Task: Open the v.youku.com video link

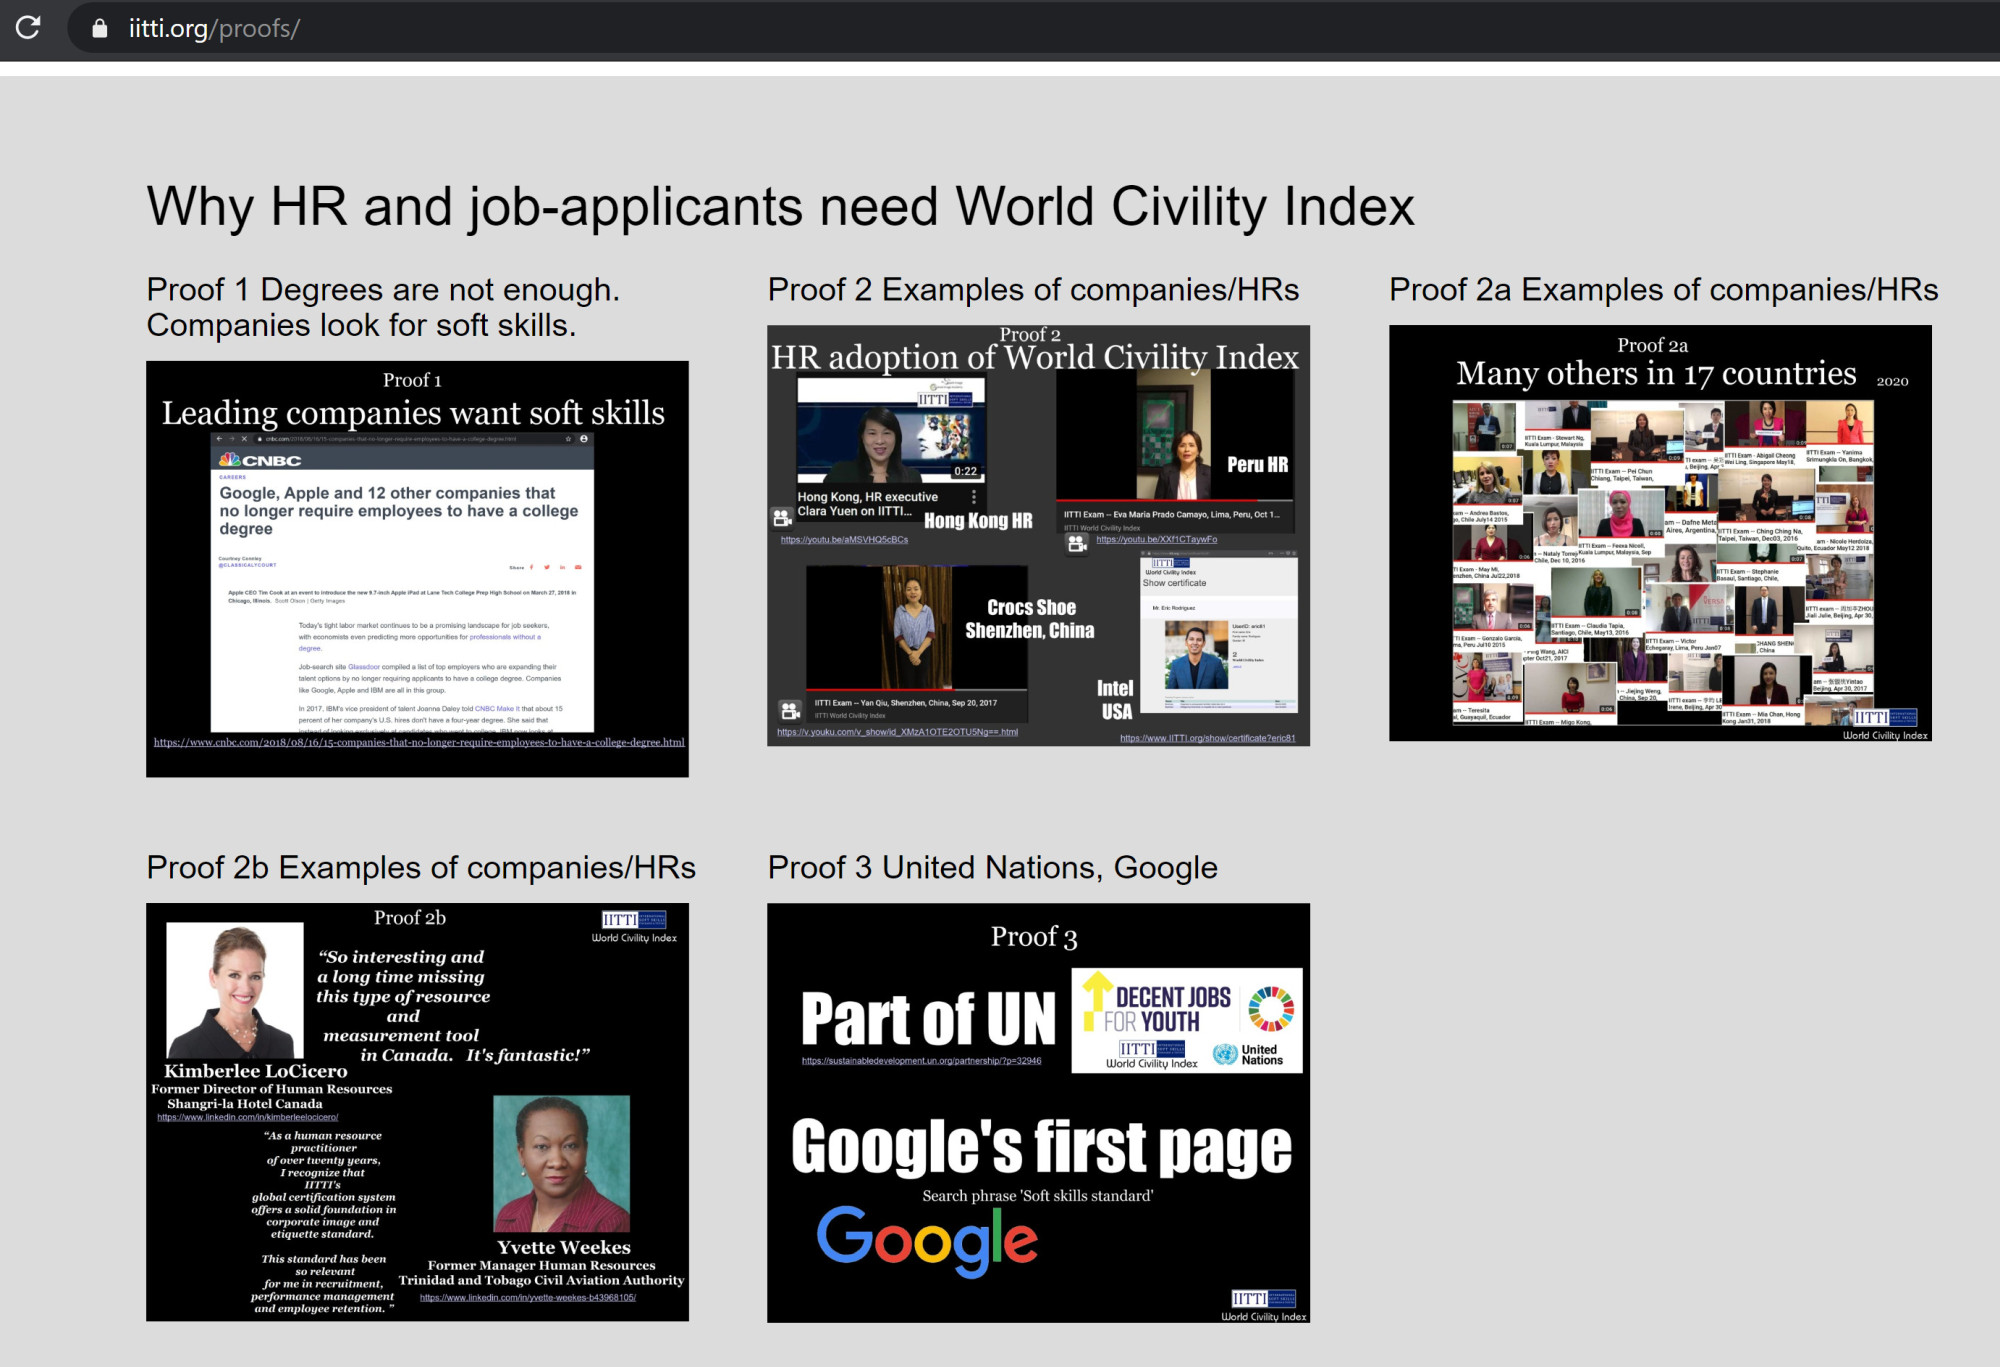Action: coord(897,732)
